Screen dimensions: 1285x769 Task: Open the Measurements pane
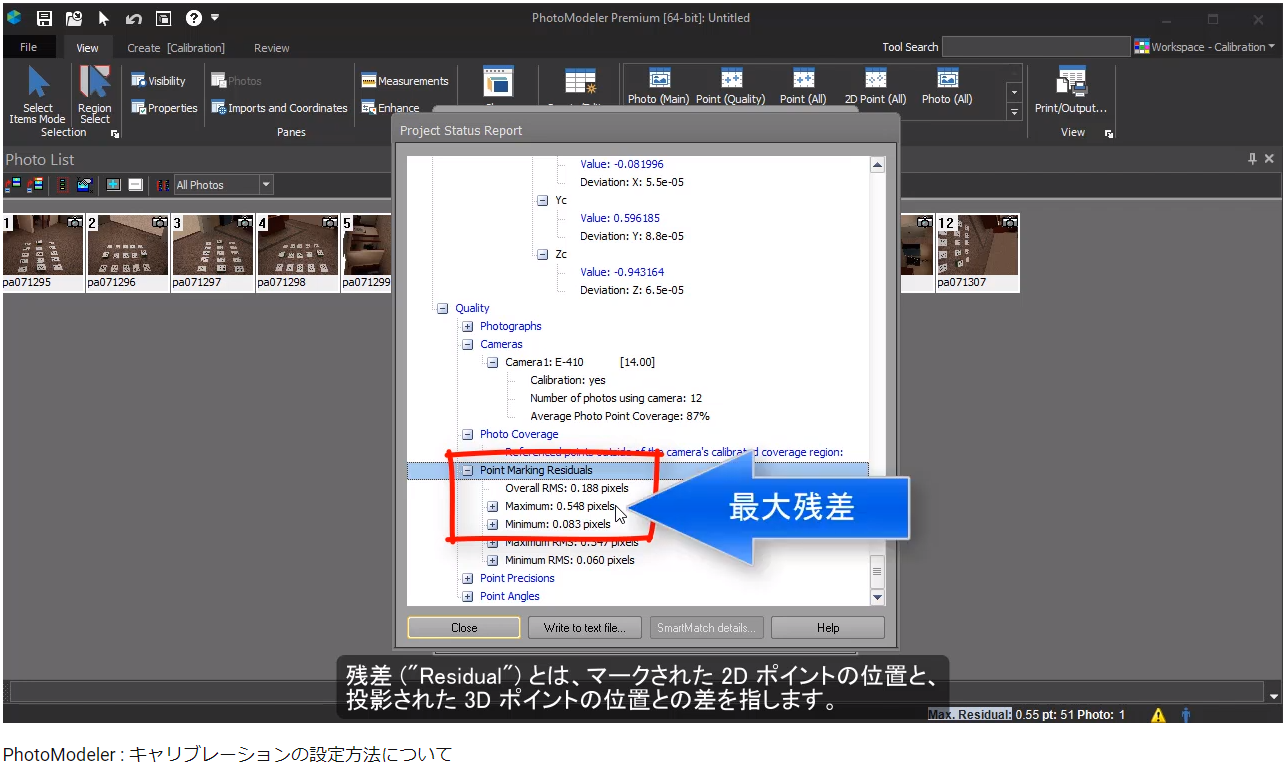pos(405,81)
